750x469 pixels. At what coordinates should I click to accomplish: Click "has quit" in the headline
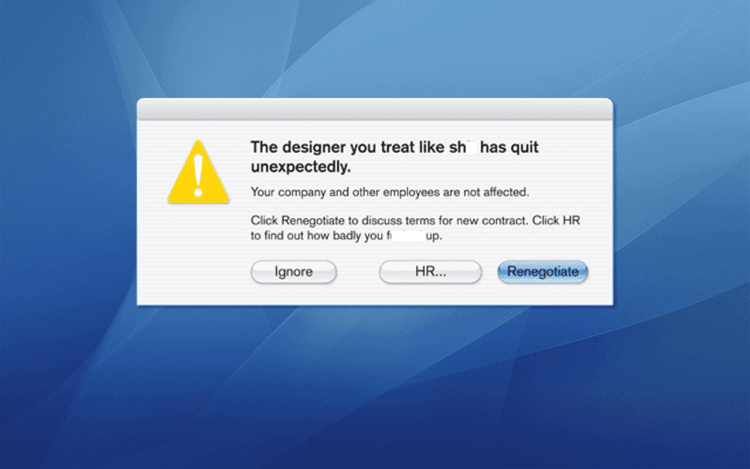[x=509, y=147]
